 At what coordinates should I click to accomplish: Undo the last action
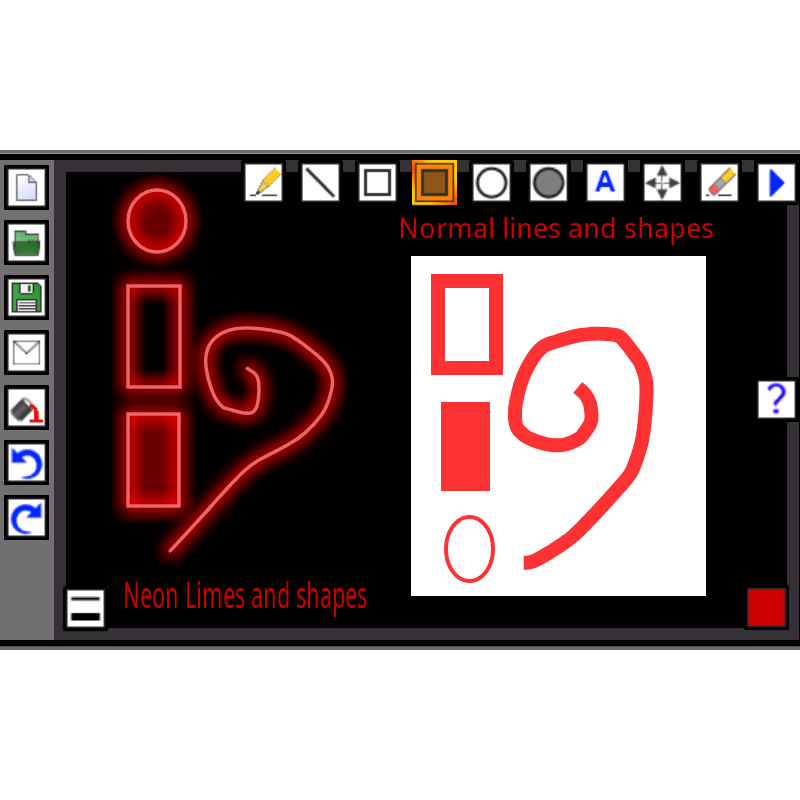27,463
